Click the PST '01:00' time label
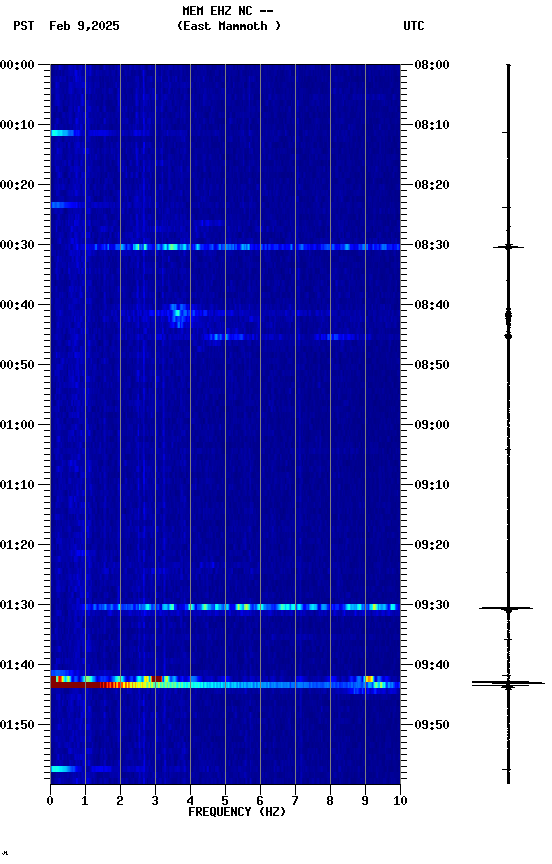Viewport: 552px width, 864px height. pos(17,425)
